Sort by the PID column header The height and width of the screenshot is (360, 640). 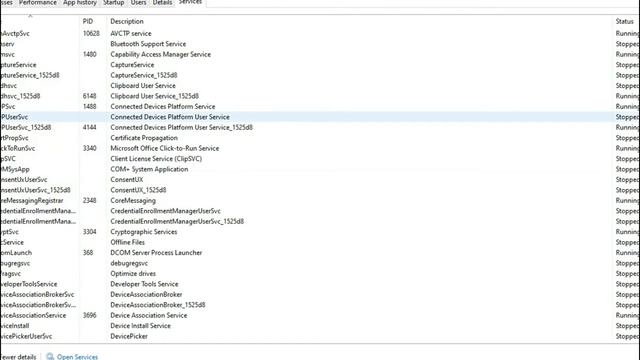tap(88, 21)
